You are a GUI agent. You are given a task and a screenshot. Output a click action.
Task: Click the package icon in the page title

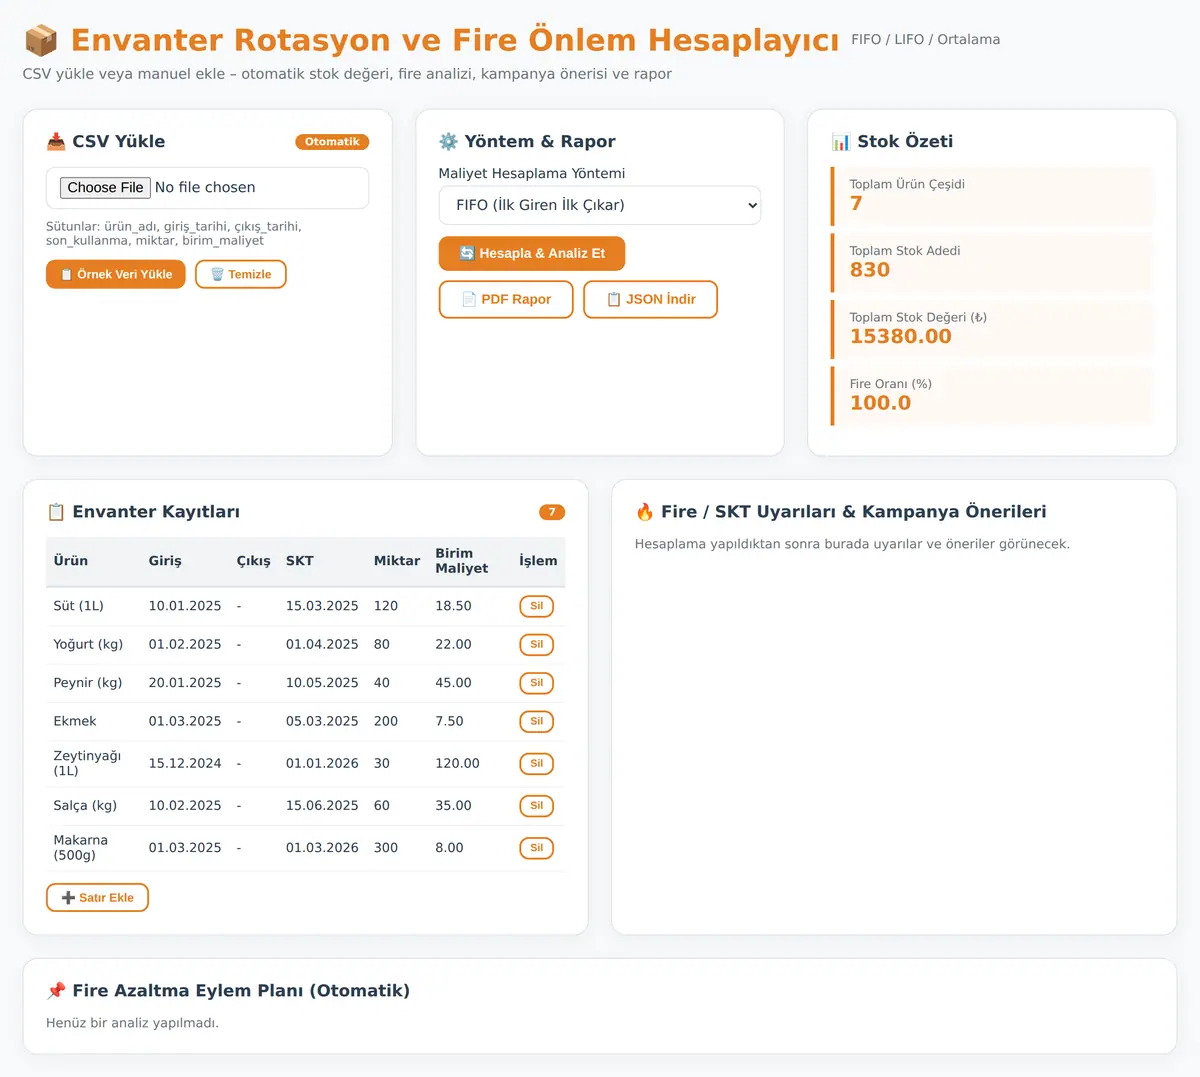tap(41, 40)
